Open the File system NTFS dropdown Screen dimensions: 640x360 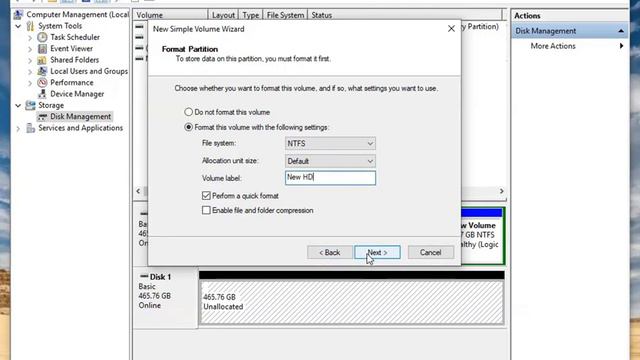point(330,143)
